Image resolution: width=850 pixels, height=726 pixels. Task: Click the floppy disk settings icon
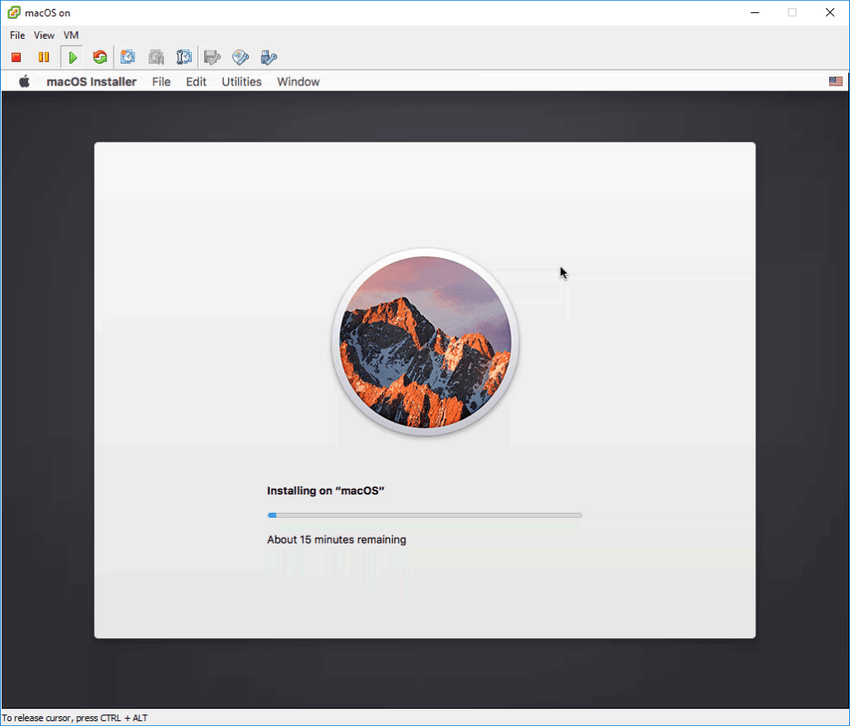(212, 57)
